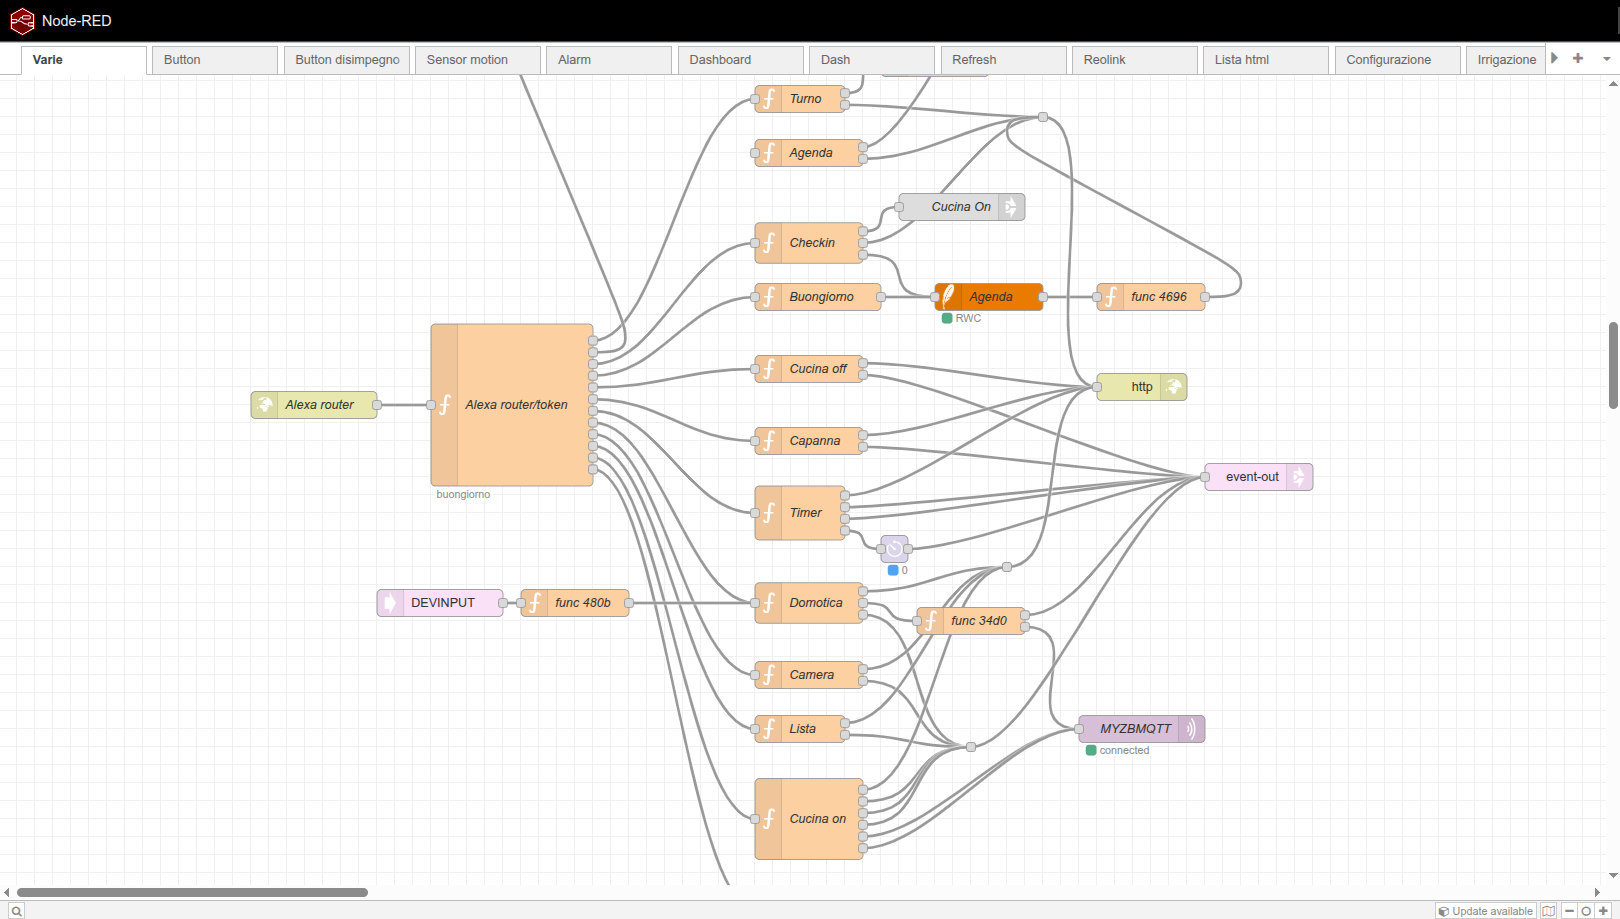This screenshot has width=1620, height=919.
Task: Select the DEVINPUT node arrow icon
Action: tap(390, 603)
